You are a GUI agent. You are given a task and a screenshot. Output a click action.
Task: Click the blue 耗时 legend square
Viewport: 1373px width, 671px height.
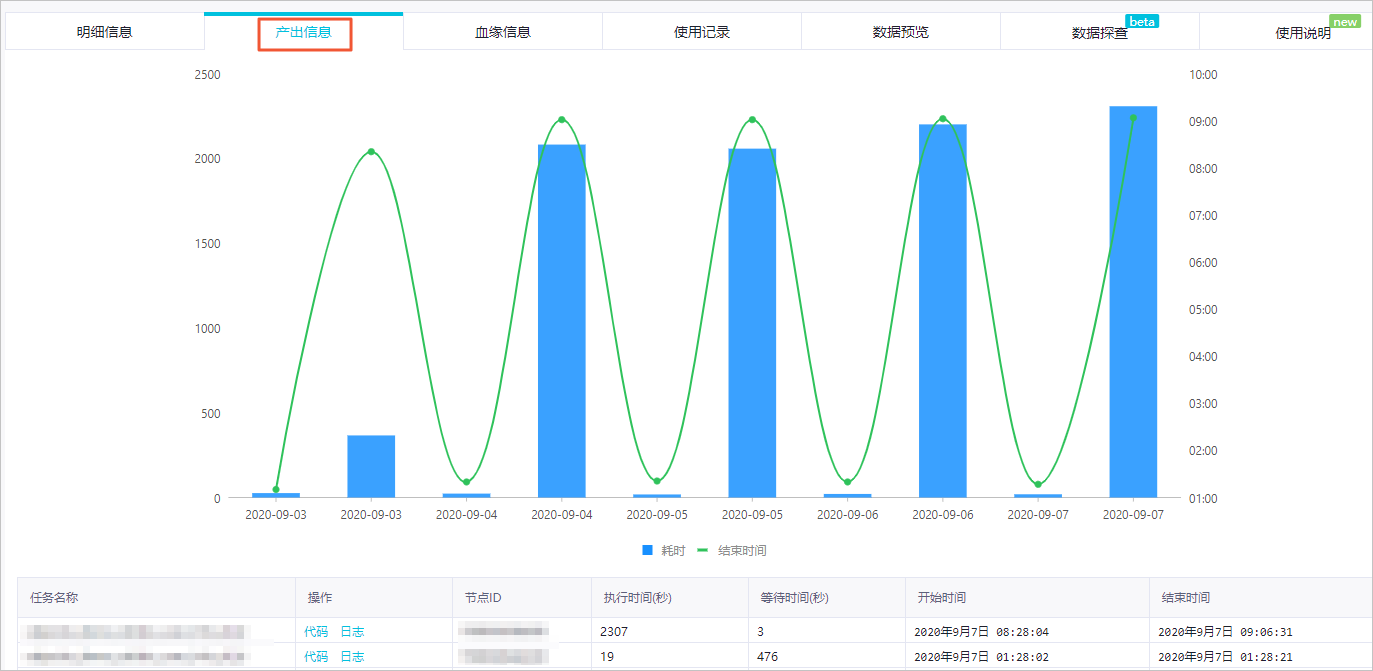[x=647, y=551]
